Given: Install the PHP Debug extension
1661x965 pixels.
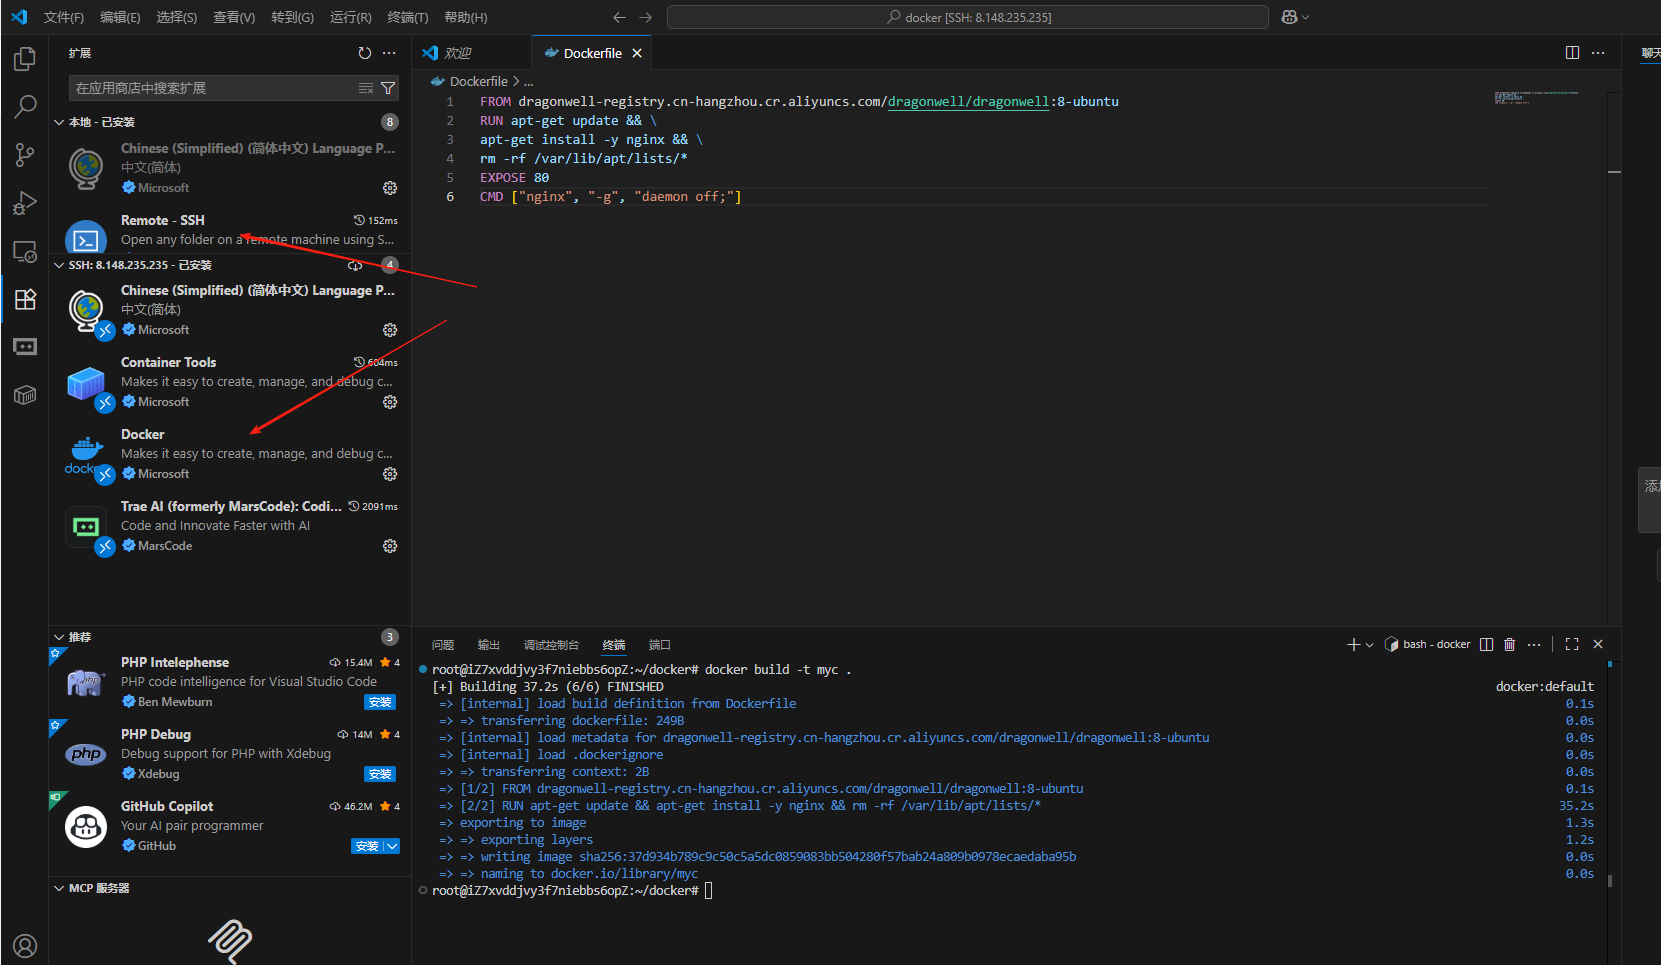Looking at the screenshot, I should pyautogui.click(x=379, y=773).
